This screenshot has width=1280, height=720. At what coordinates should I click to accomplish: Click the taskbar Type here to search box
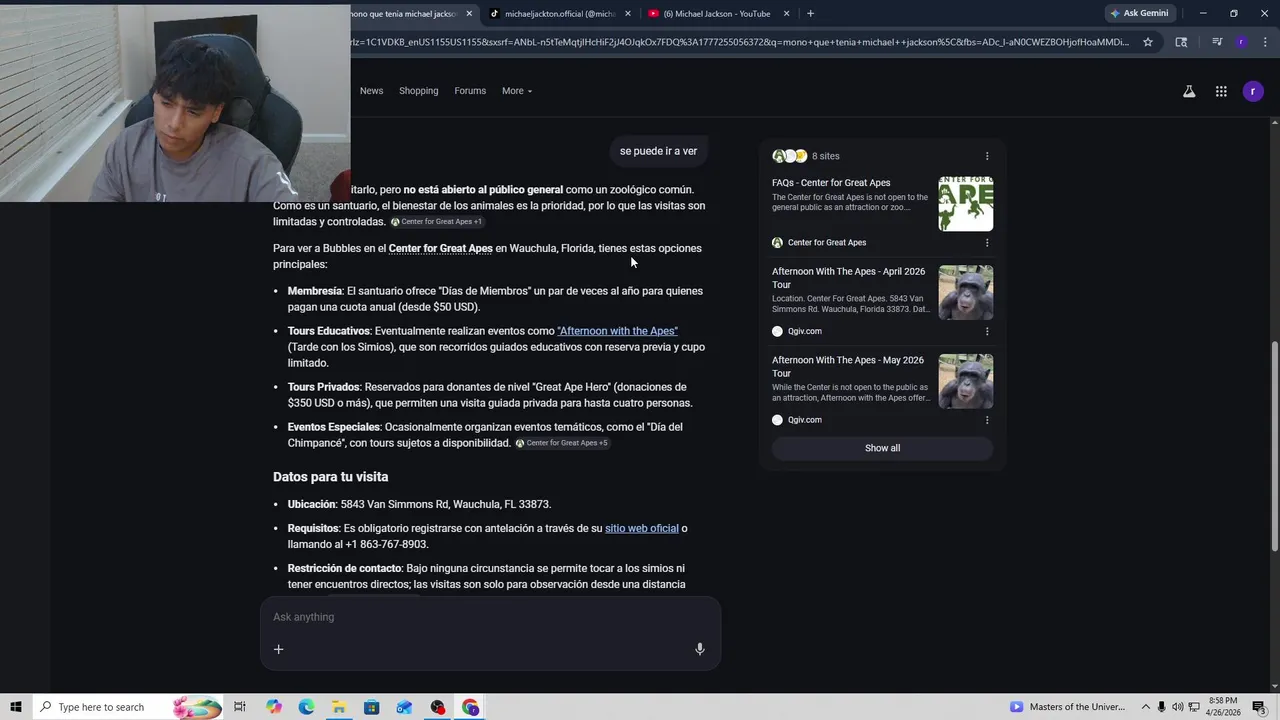point(127,707)
